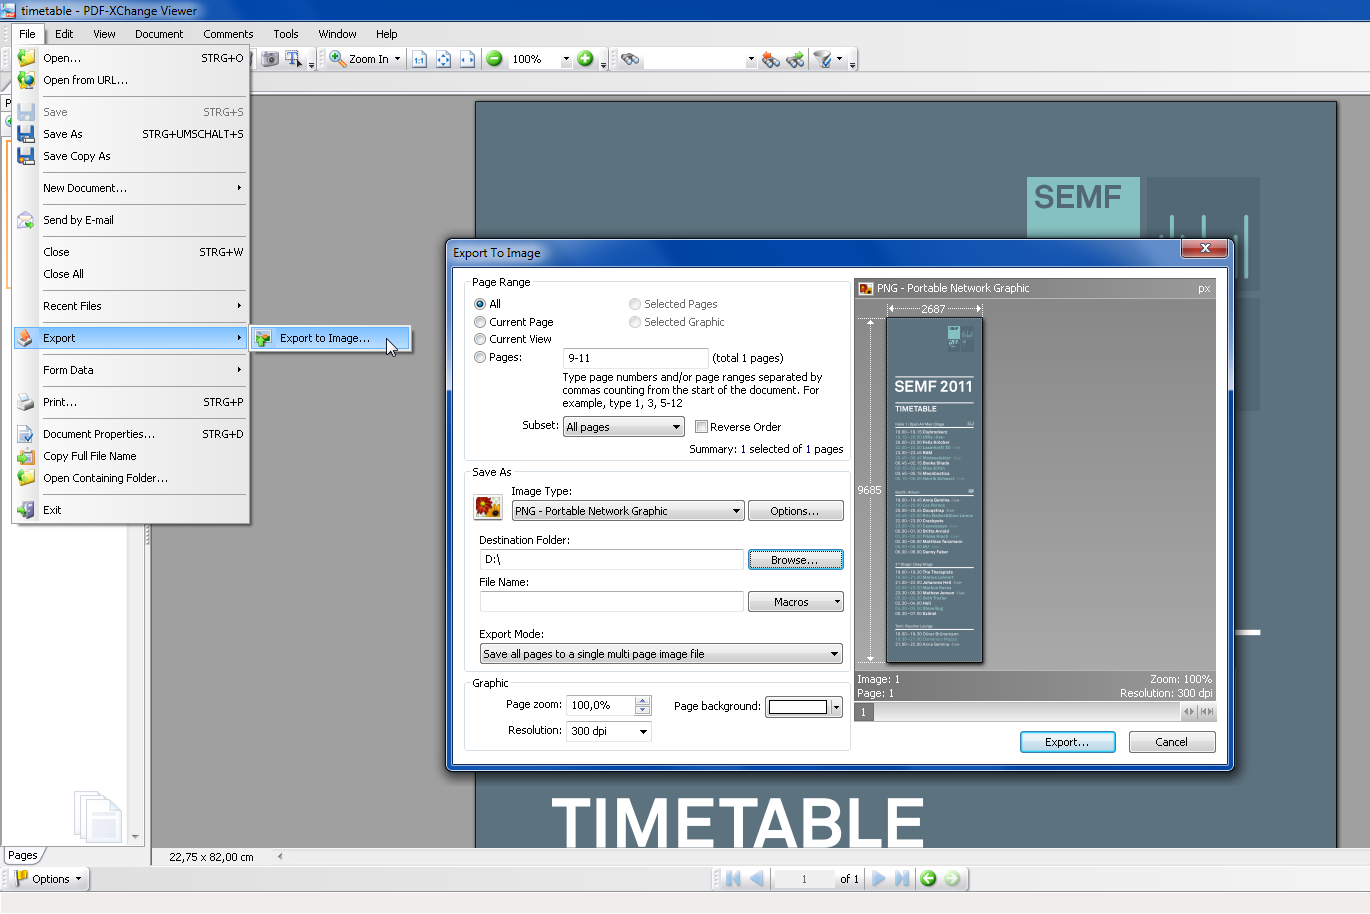The image size is (1370, 914).
Task: Select the Current Page radio button
Action: pyautogui.click(x=480, y=322)
